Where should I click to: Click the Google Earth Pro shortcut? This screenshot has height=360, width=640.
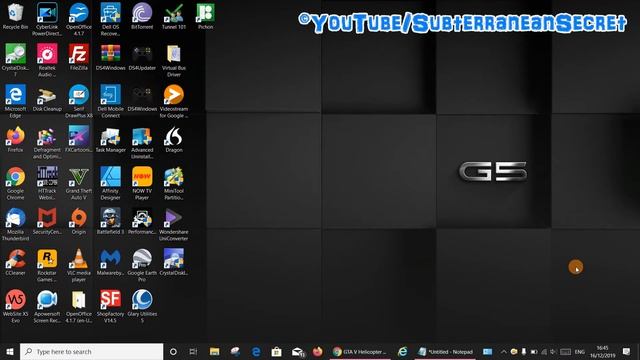142,265
